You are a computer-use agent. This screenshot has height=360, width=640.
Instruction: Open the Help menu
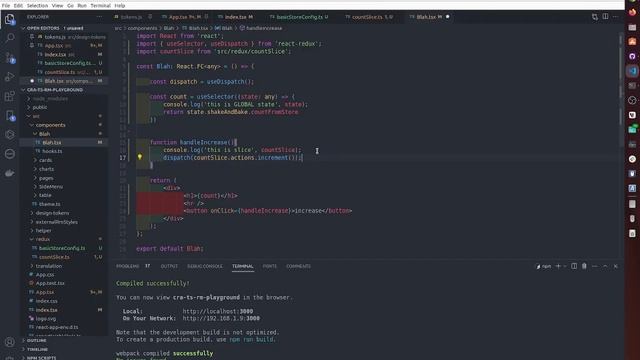tap(120, 5)
